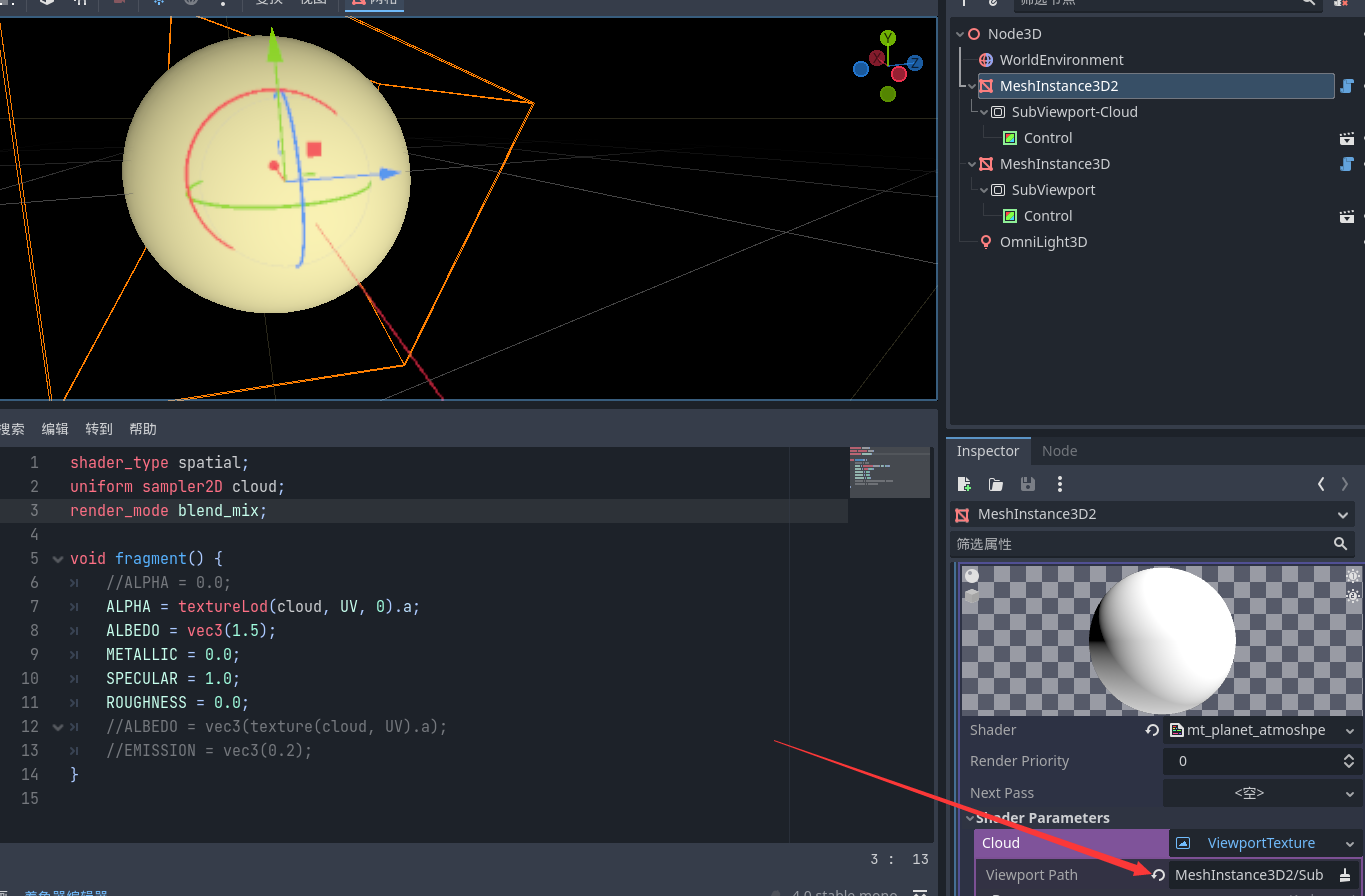
Task: Open the script attached to MeshInstance3D2
Action: click(1346, 85)
